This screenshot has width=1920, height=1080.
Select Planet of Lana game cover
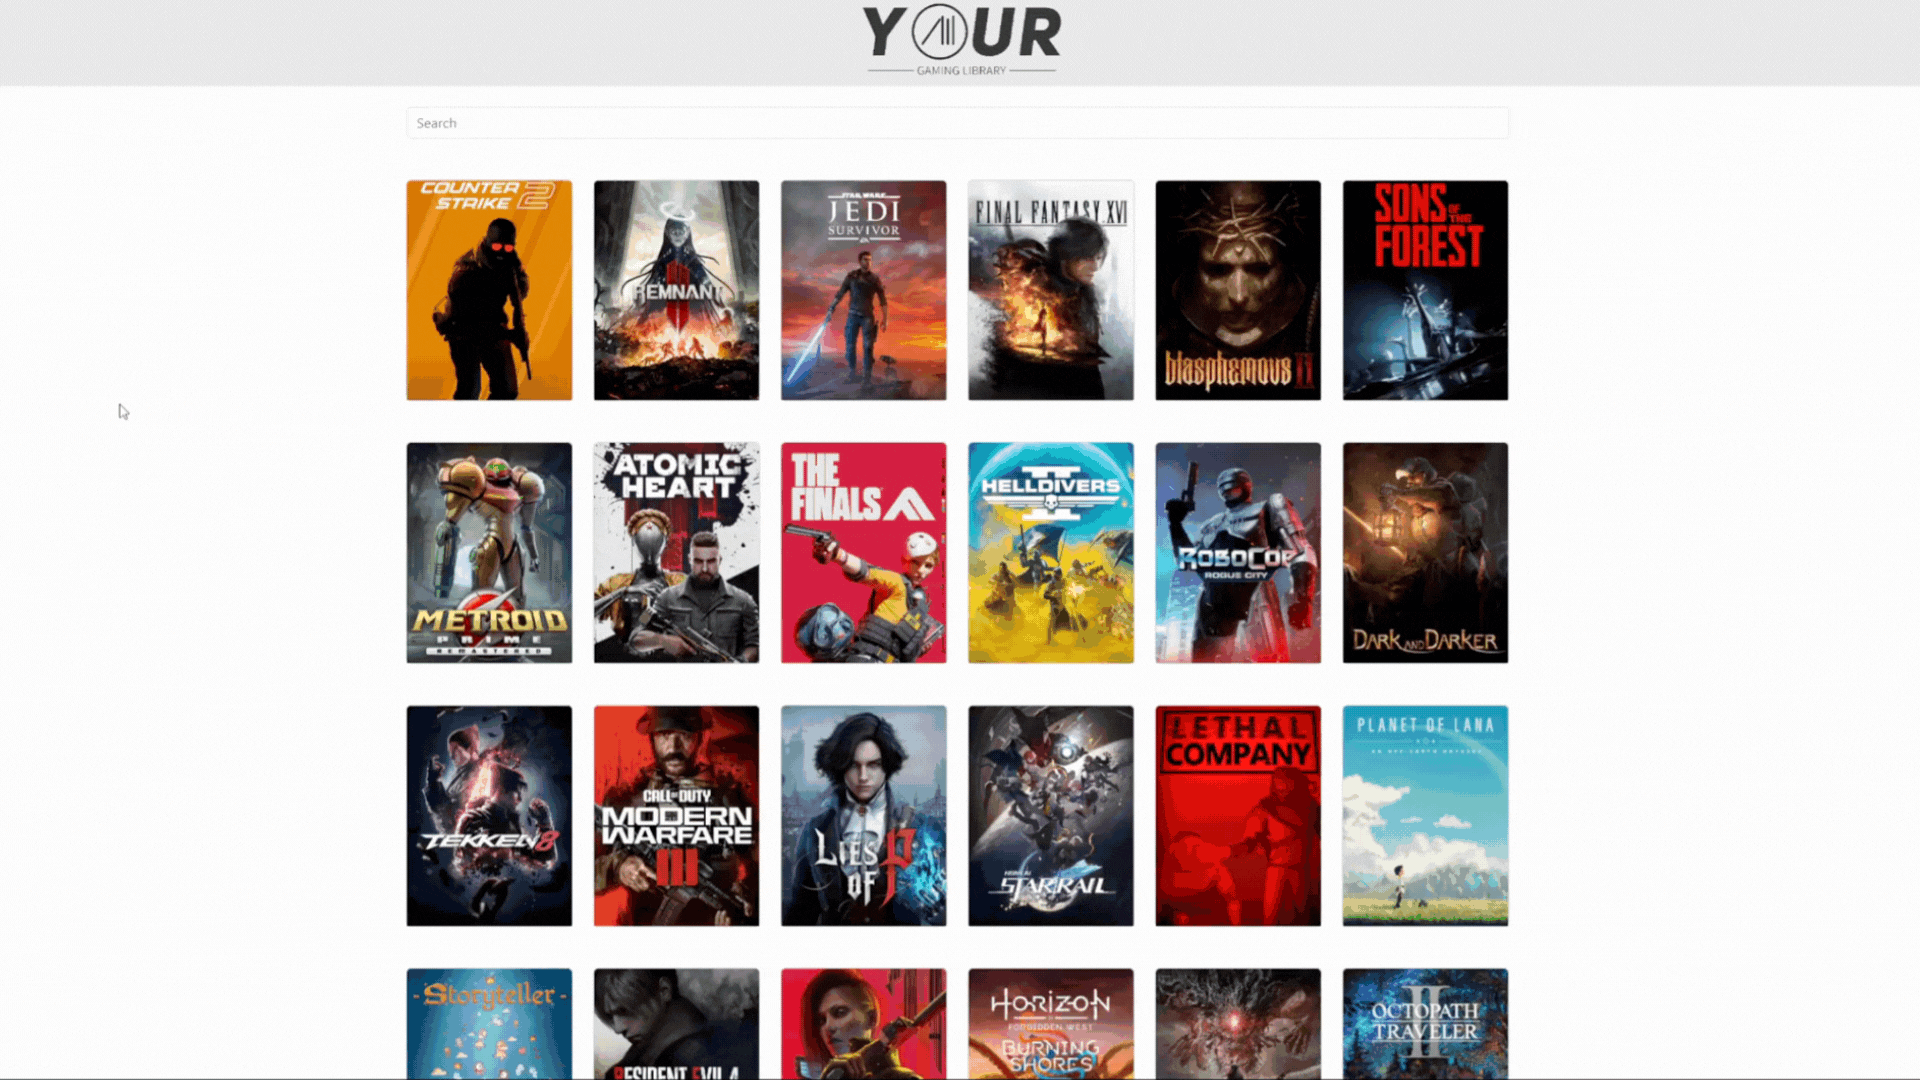tap(1424, 815)
